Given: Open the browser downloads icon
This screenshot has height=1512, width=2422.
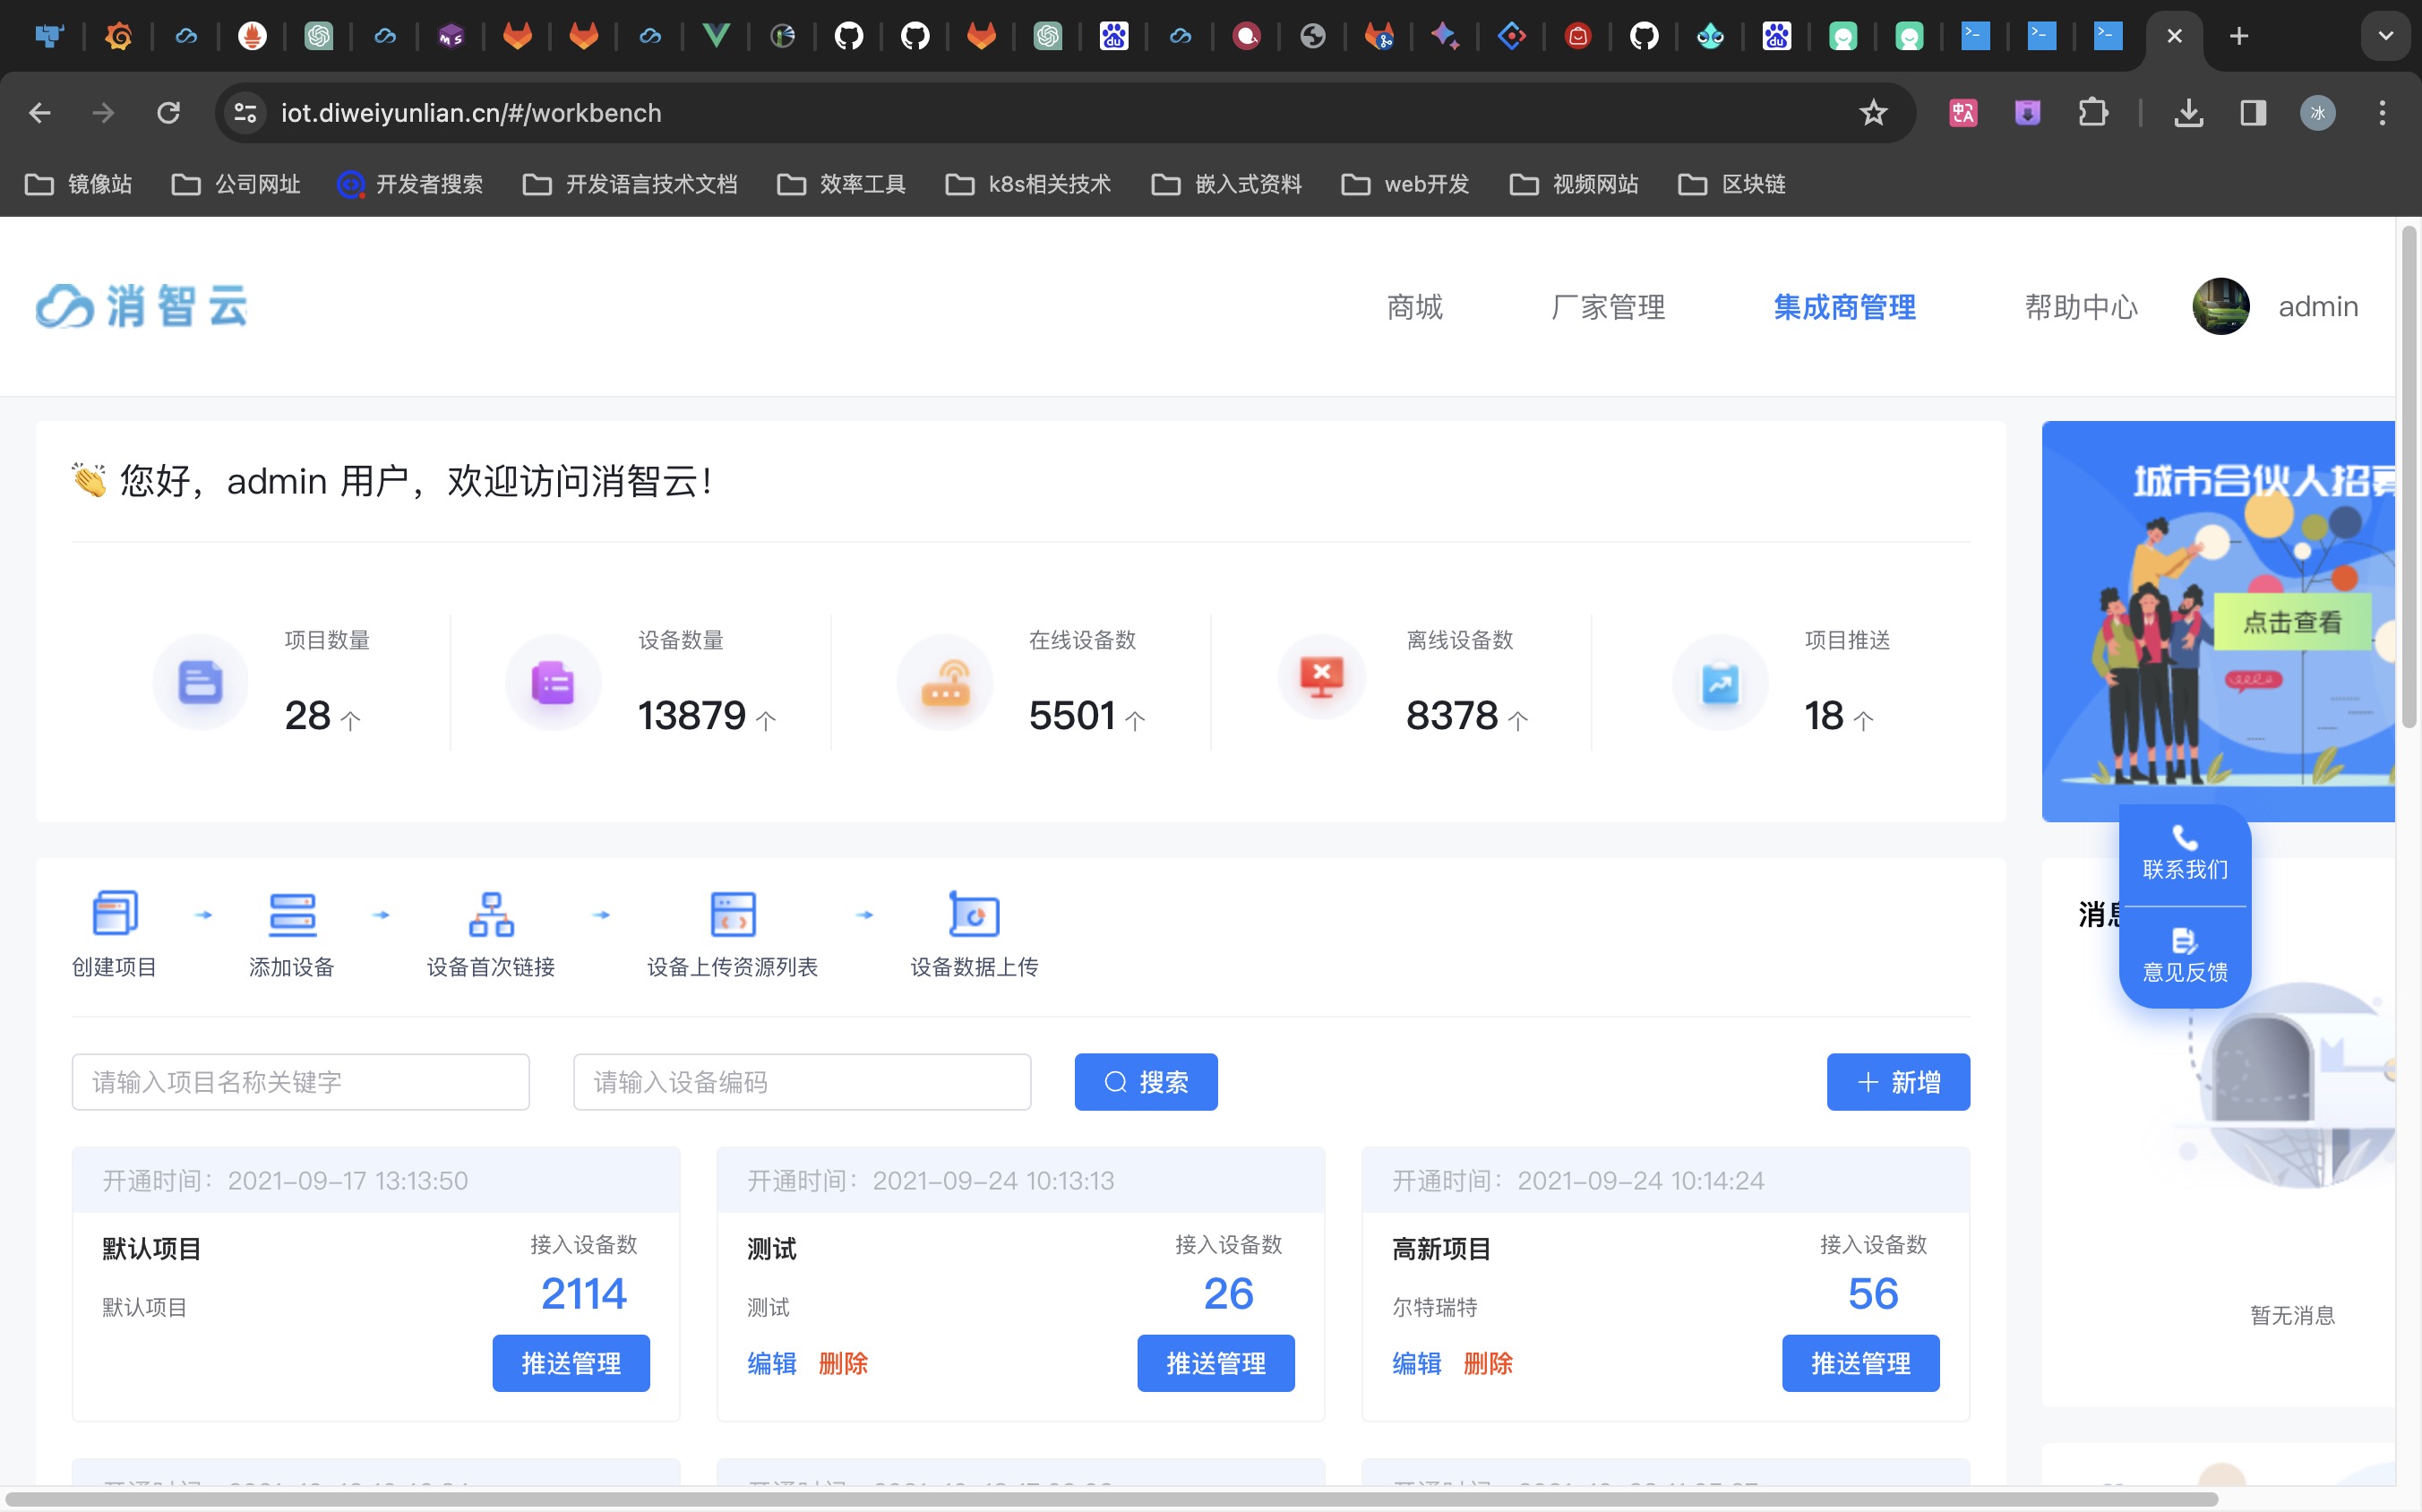Looking at the screenshot, I should tap(2188, 113).
